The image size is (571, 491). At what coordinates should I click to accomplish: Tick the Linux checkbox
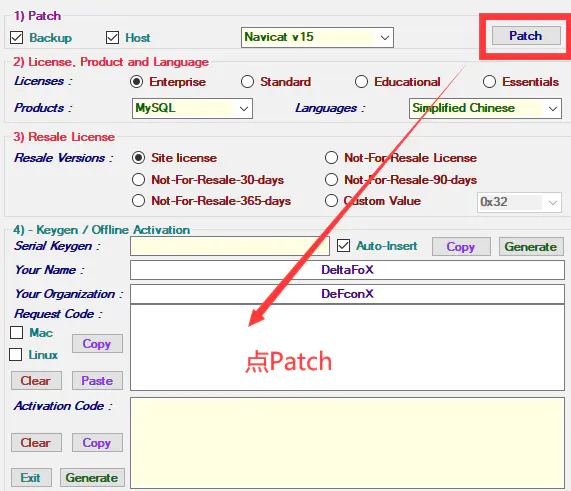point(15,355)
